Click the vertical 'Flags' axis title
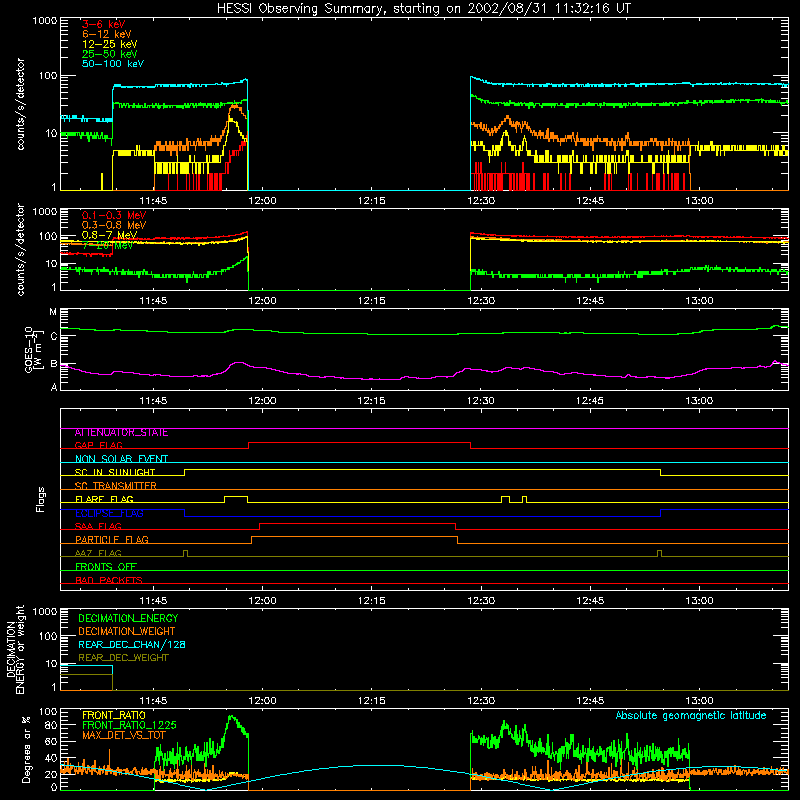800x800 pixels. coord(41,499)
